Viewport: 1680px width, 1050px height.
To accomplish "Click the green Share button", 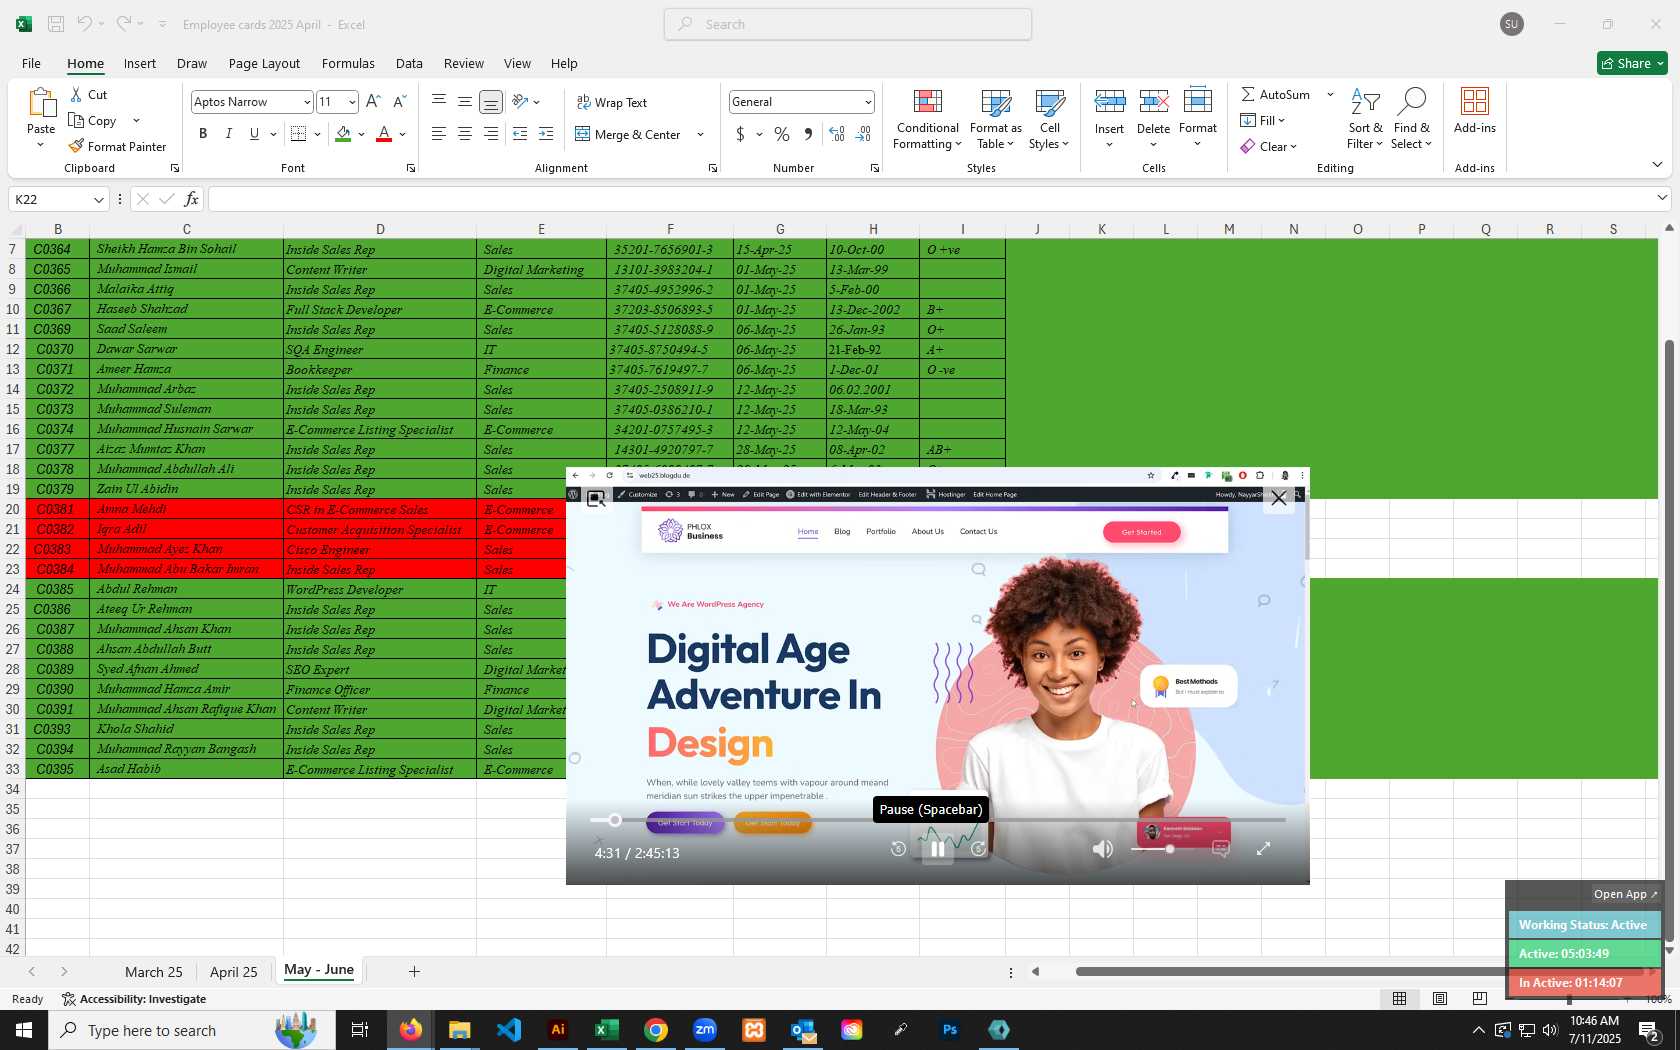I will [1632, 63].
